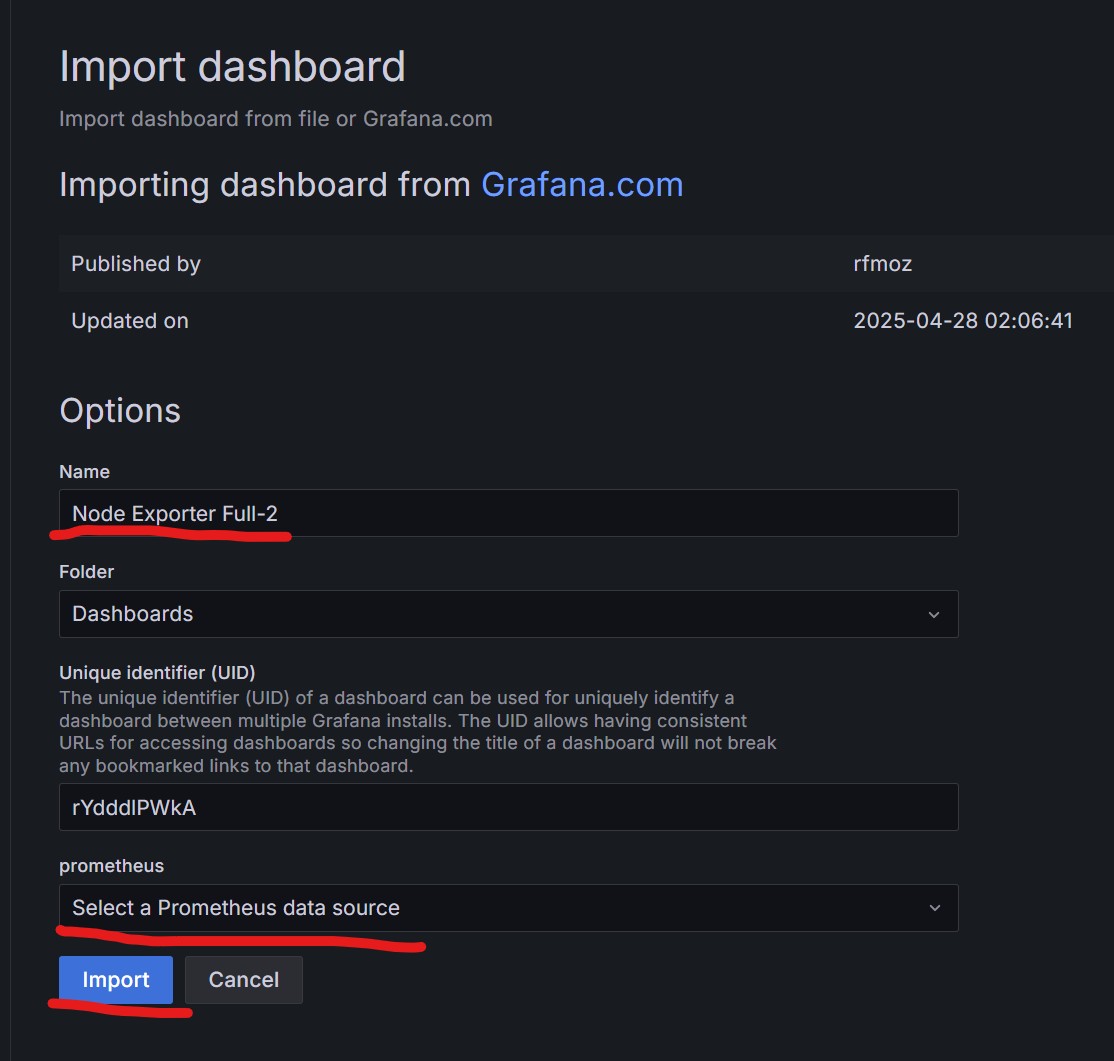Click the subtitle Import dashboard from file
1114x1061 pixels.
pyautogui.click(x=275, y=119)
